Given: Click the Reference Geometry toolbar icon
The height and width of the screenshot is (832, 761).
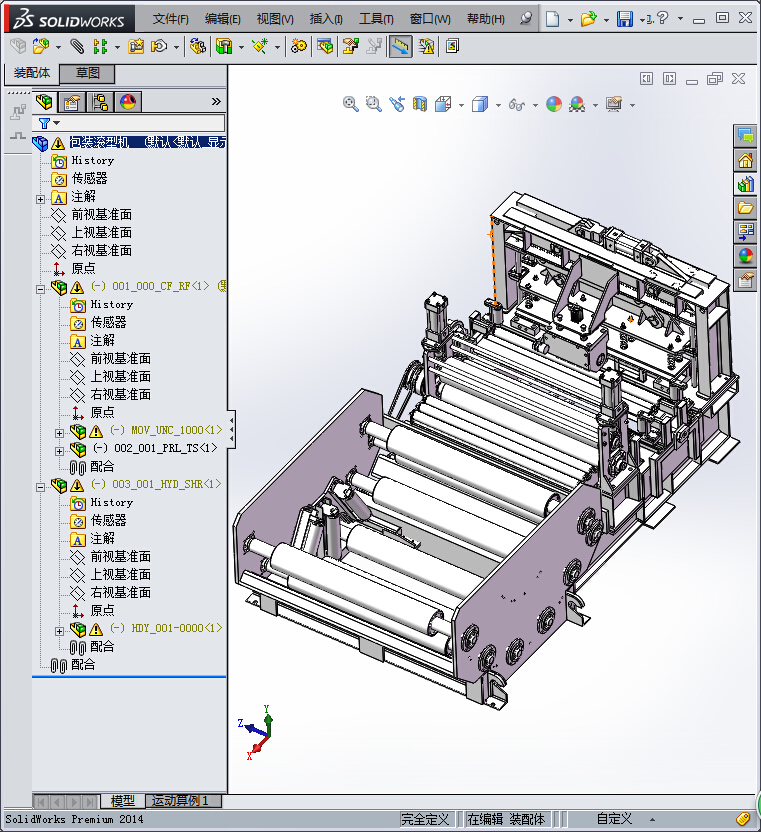Looking at the screenshot, I should pos(260,47).
